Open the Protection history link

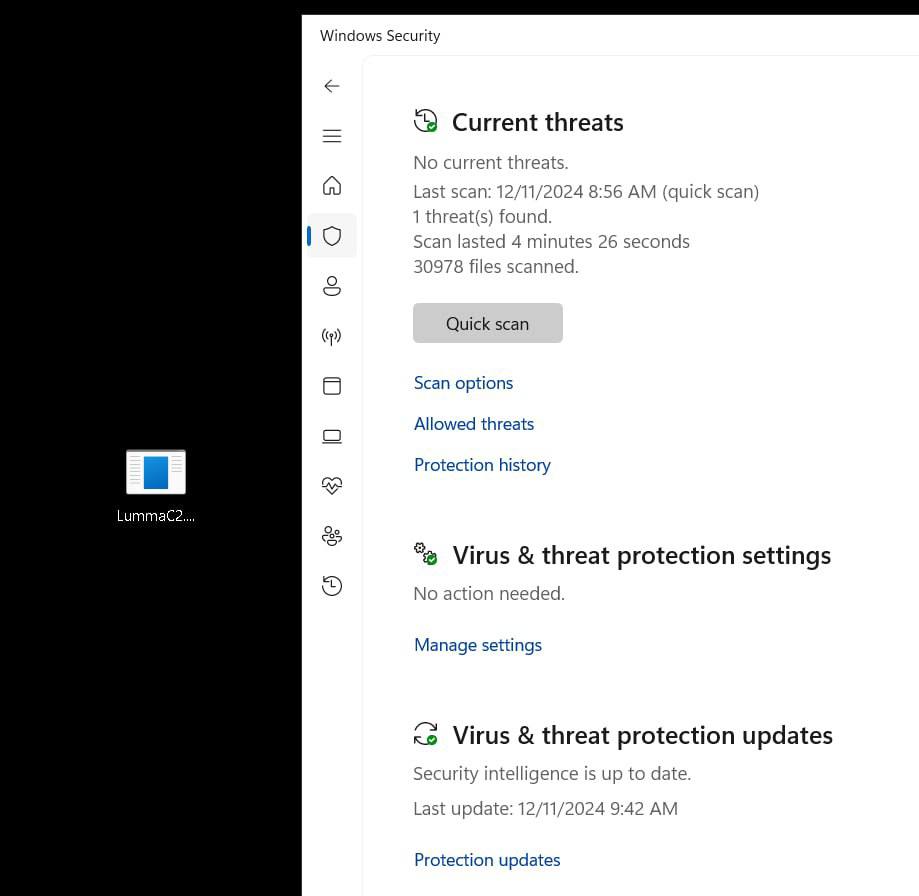(482, 465)
